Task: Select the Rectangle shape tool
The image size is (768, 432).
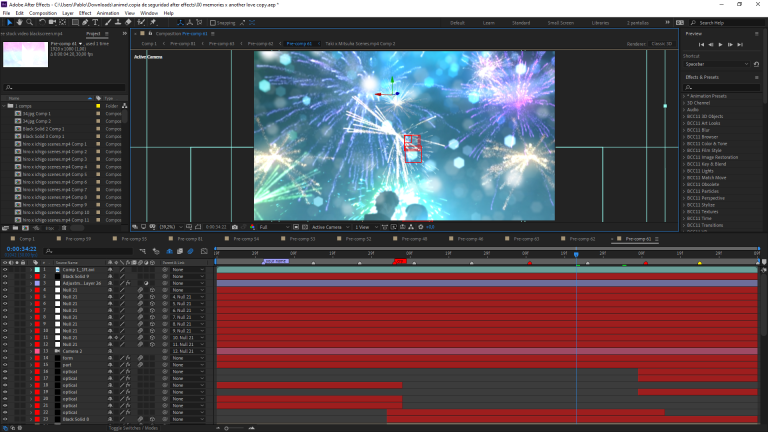Action: pos(75,23)
